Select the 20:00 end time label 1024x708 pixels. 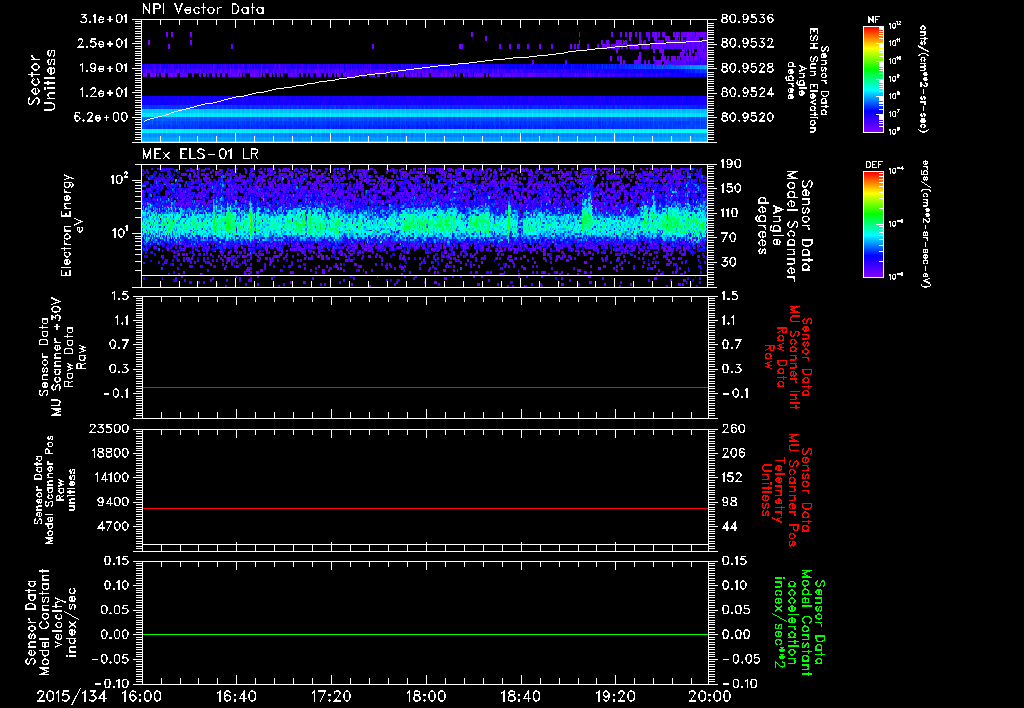coord(709,696)
